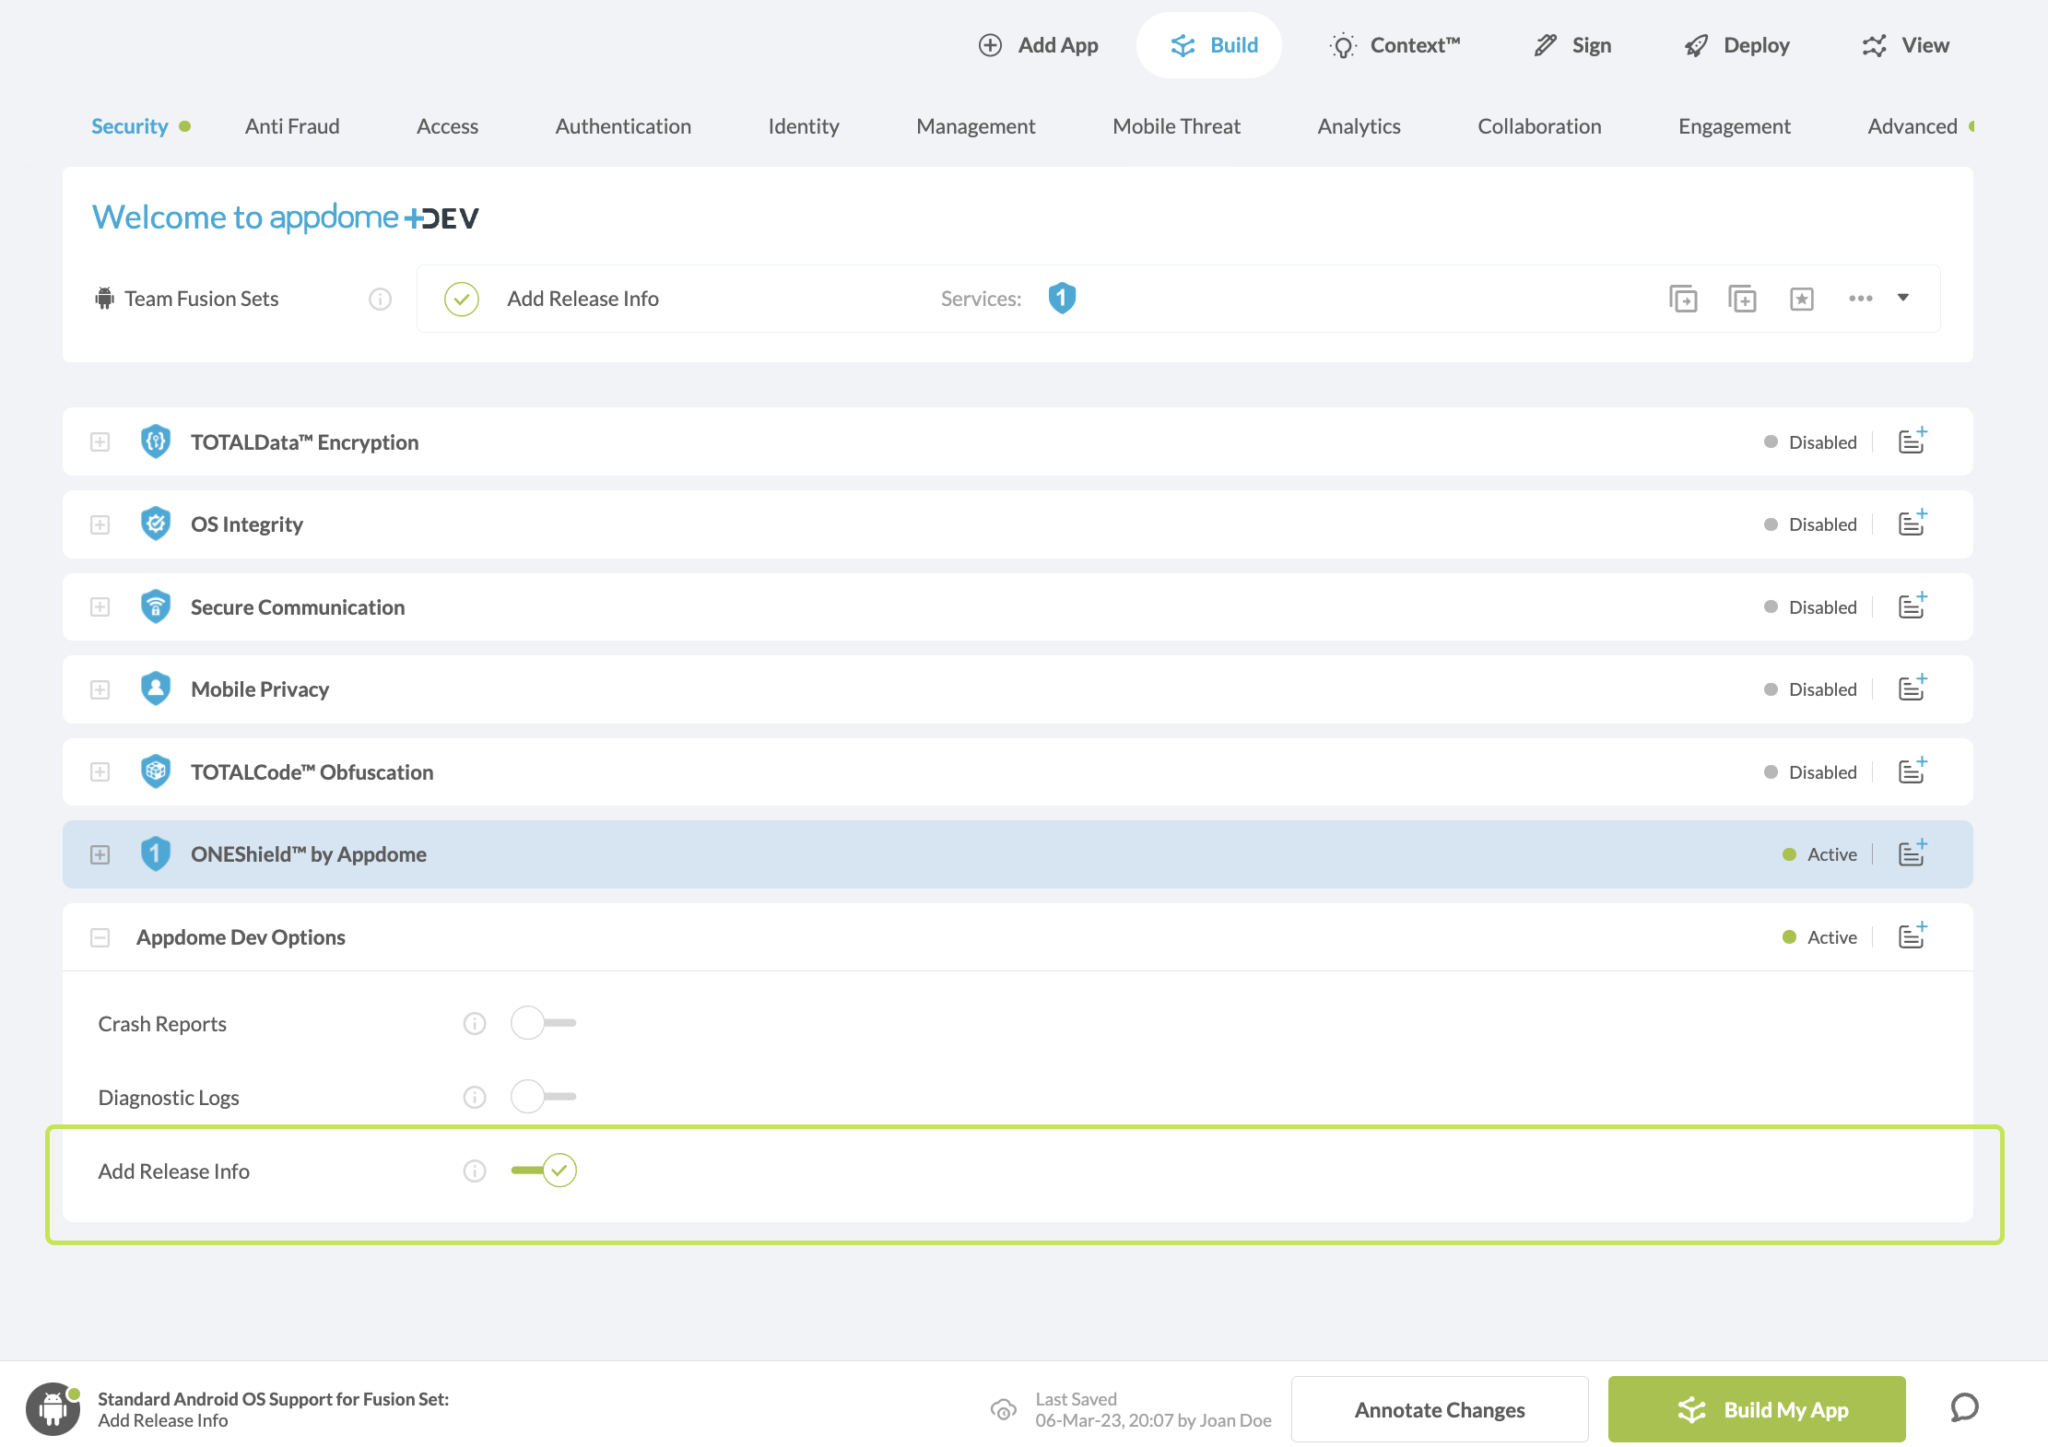Click the annotate icon on TOTALData Encryption row

tap(1911, 441)
